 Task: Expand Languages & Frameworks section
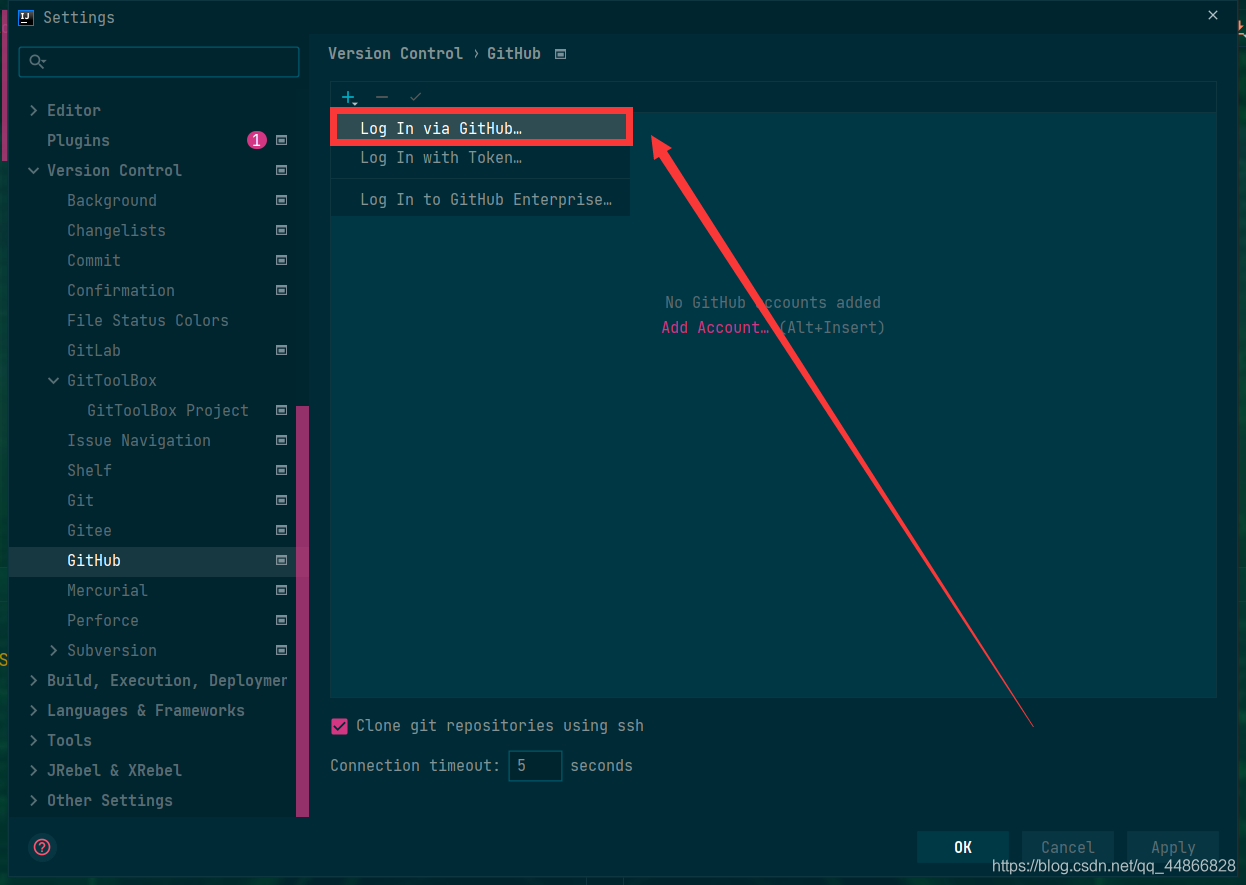pyautogui.click(x=34, y=711)
